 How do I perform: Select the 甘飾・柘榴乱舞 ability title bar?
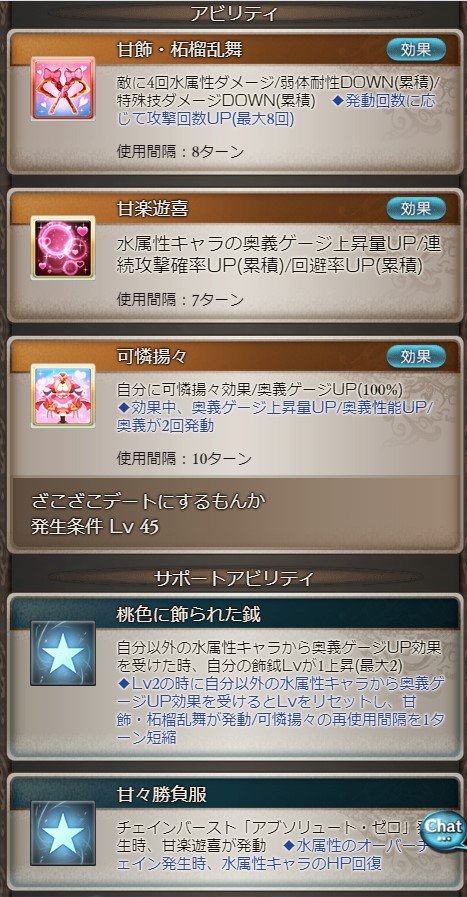point(235,50)
